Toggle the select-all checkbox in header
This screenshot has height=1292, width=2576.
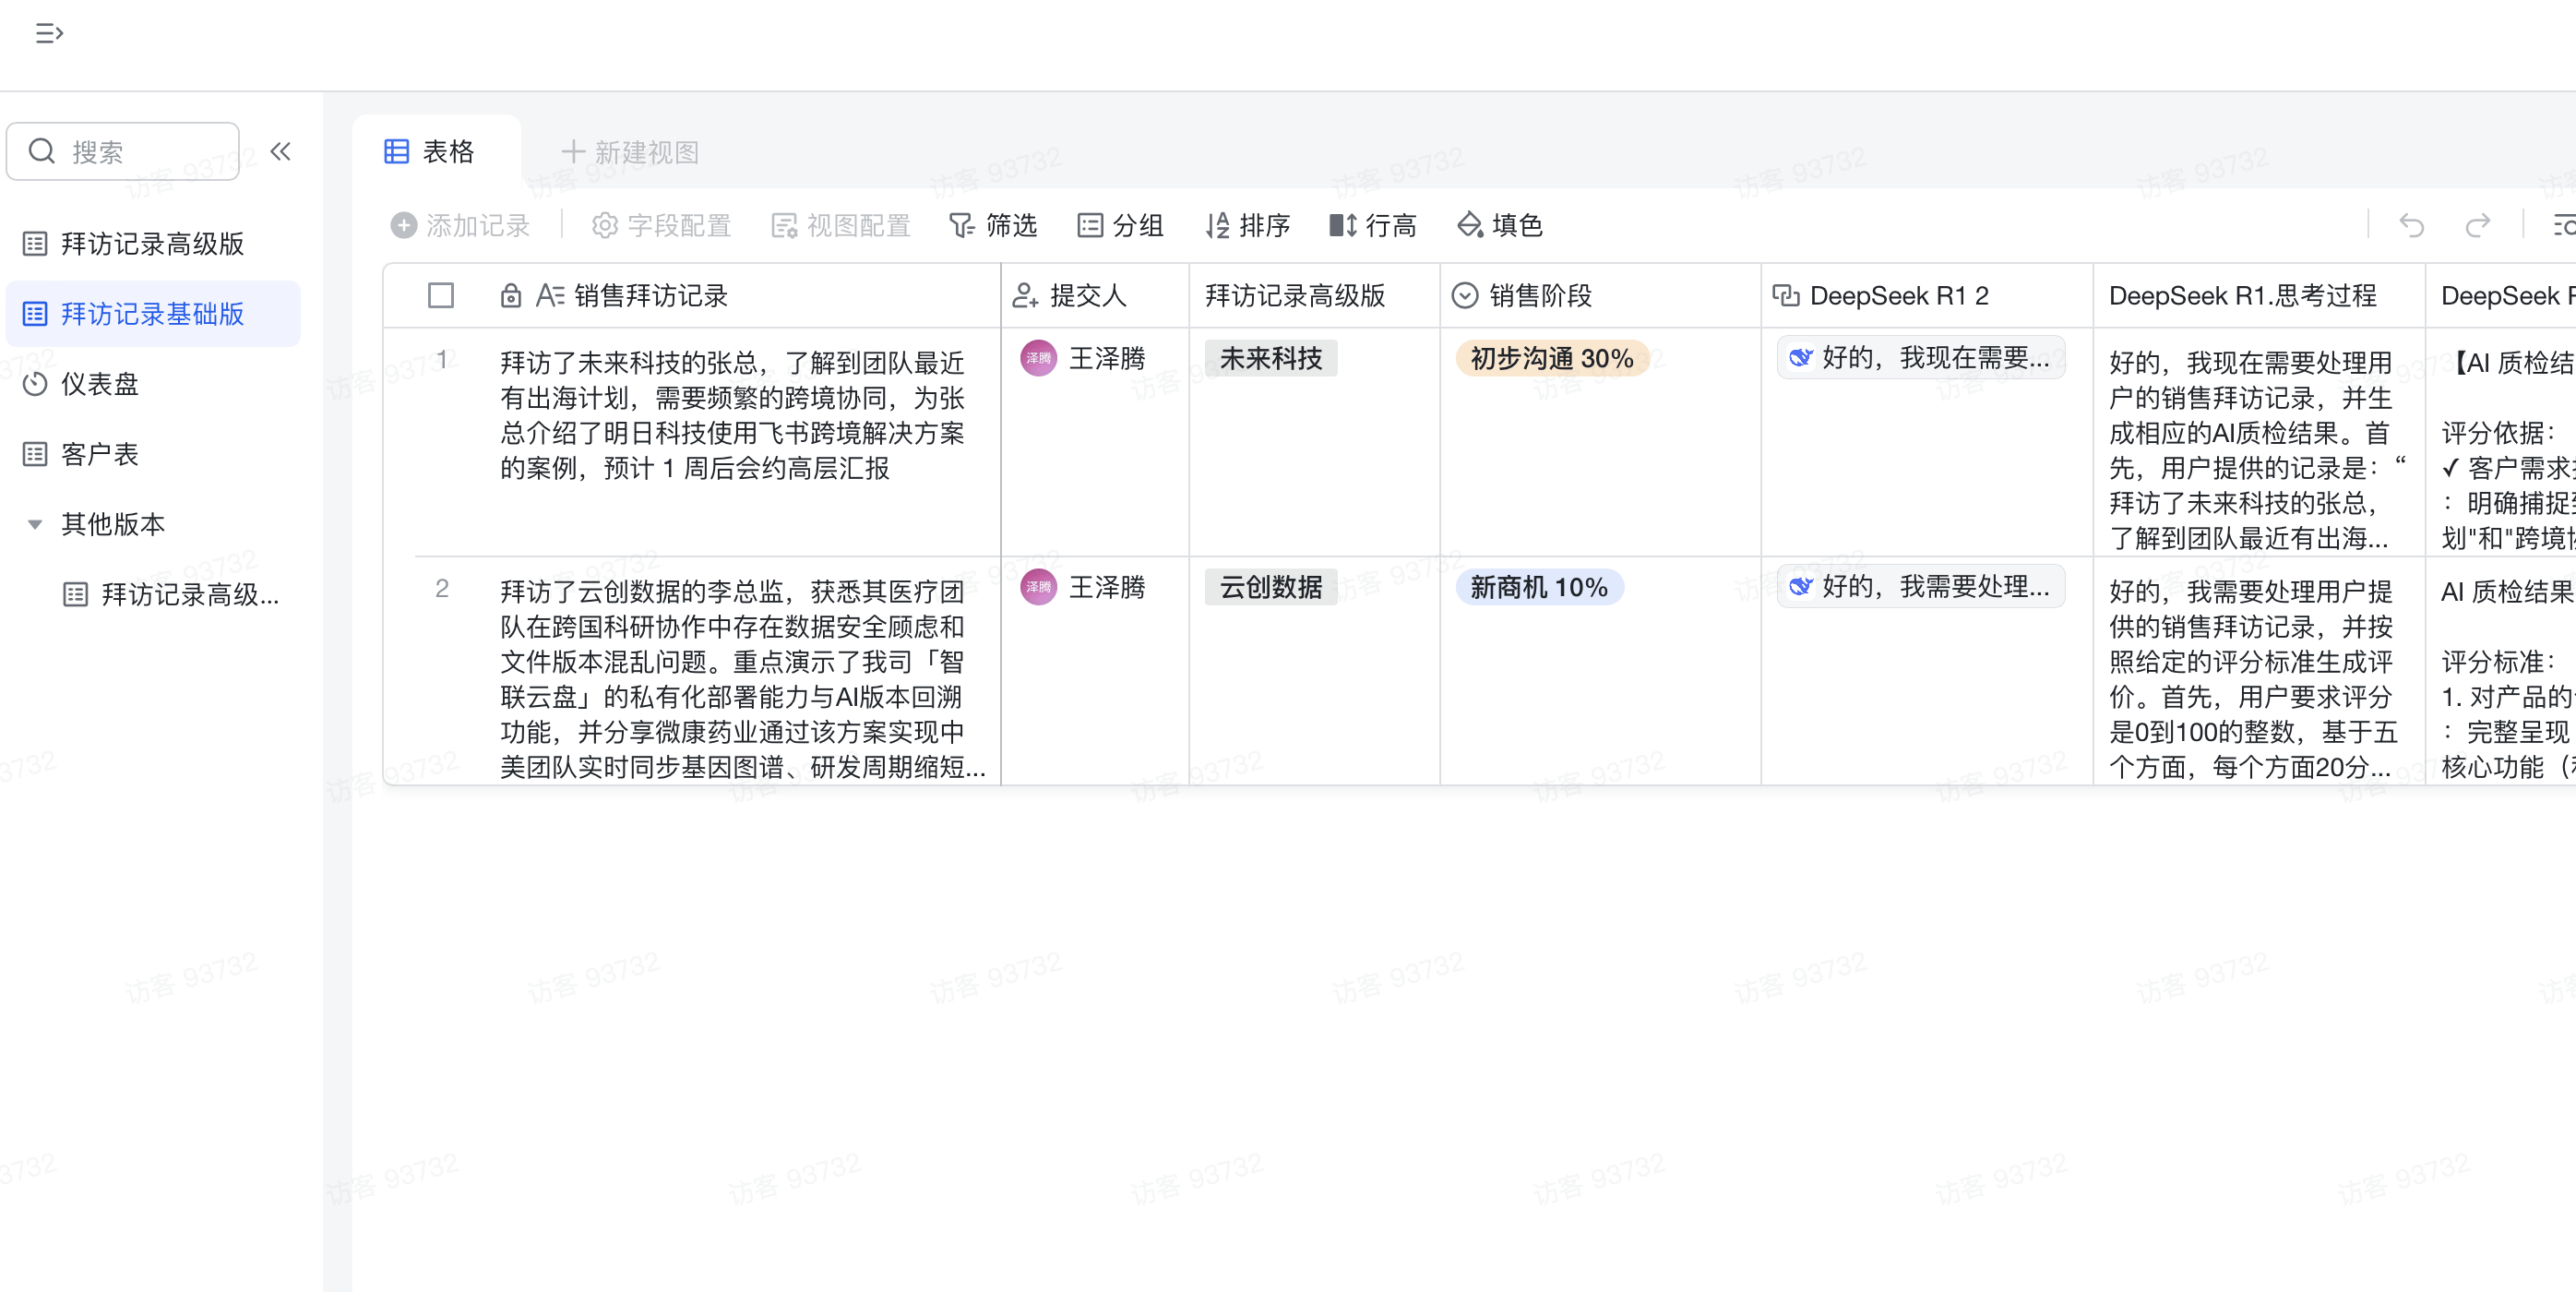[441, 296]
